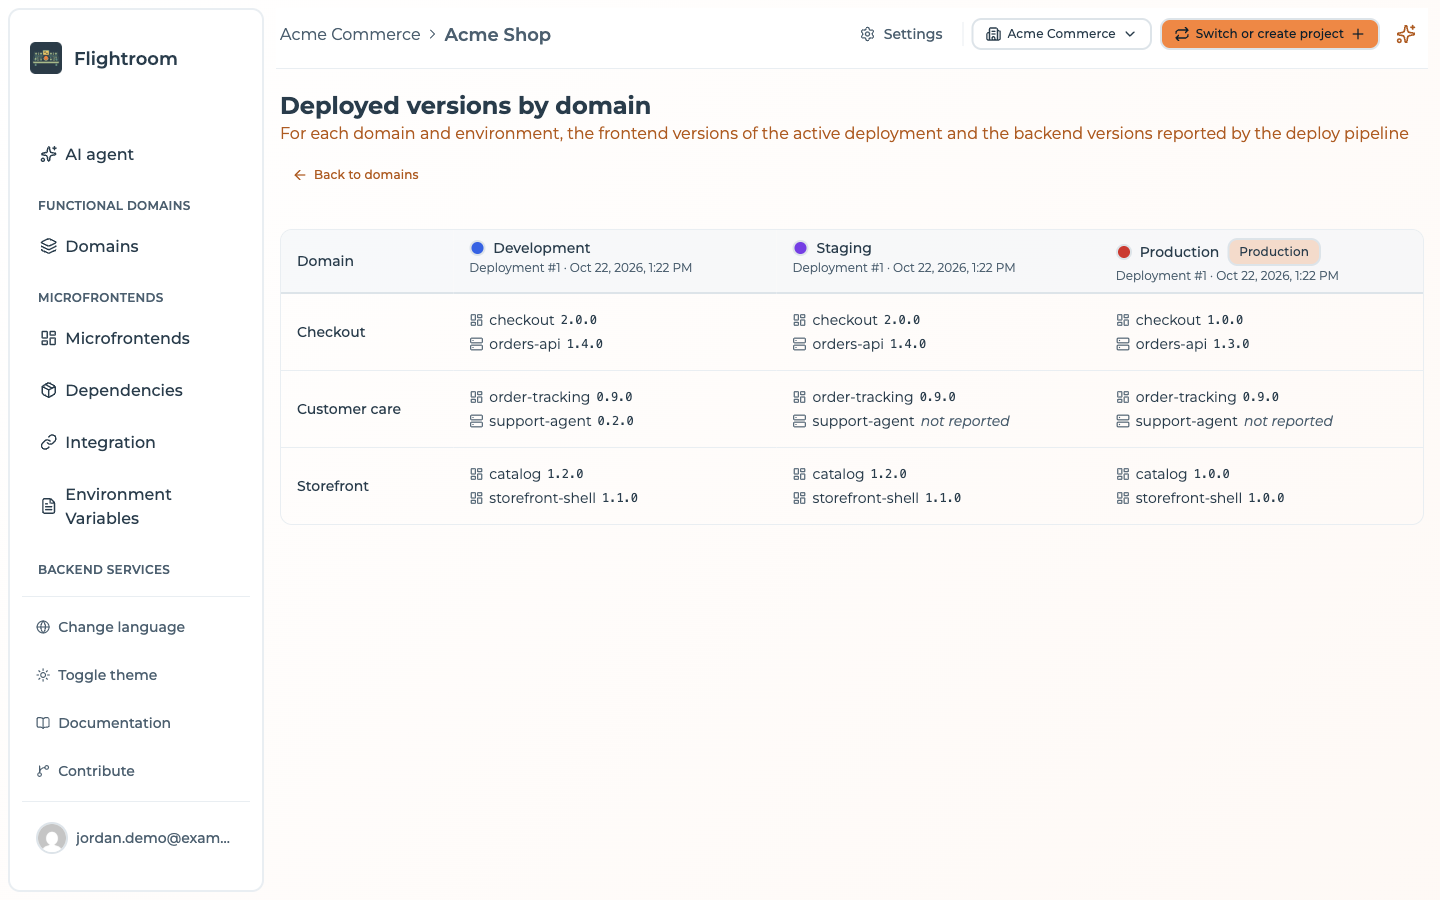Click support-agent backend icon in Staging
Viewport: 1440px width, 900px height.
click(x=799, y=421)
